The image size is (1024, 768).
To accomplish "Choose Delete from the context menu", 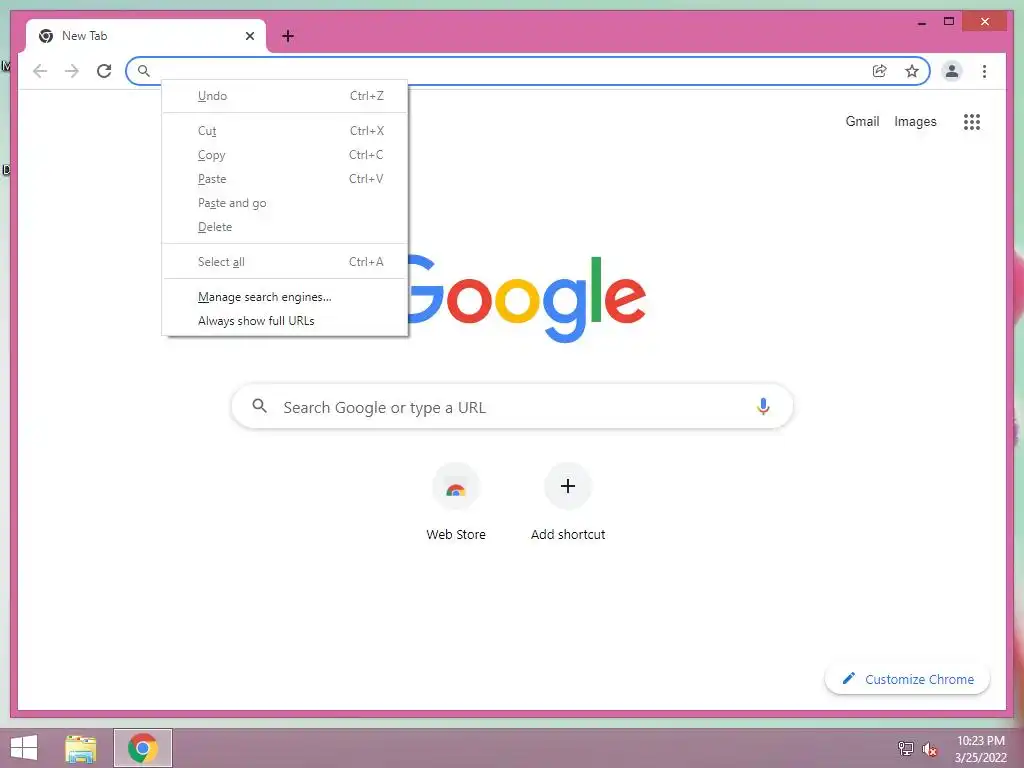I will tap(285, 227).
